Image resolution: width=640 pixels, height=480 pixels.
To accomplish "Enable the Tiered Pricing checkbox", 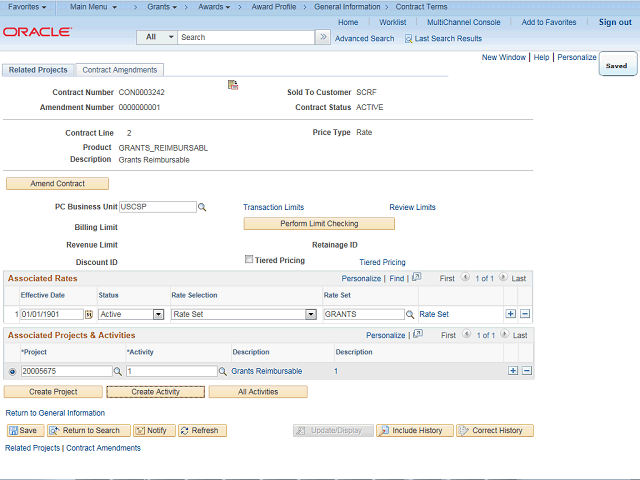I will (x=249, y=260).
